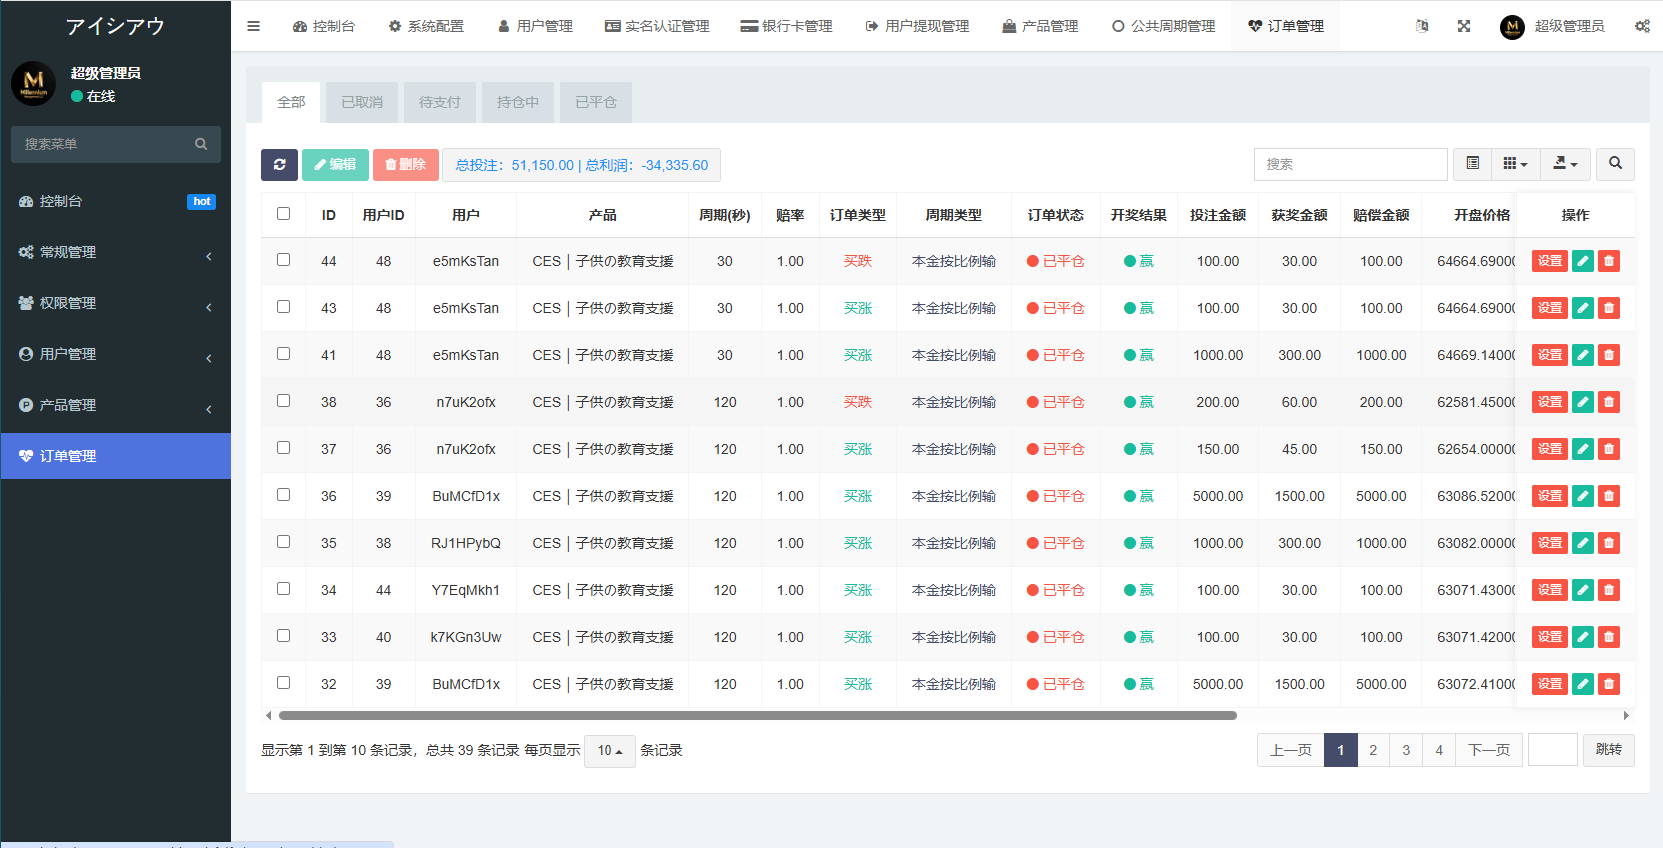Check the row checkbox for order 43
Image resolution: width=1663 pixels, height=848 pixels.
click(284, 307)
